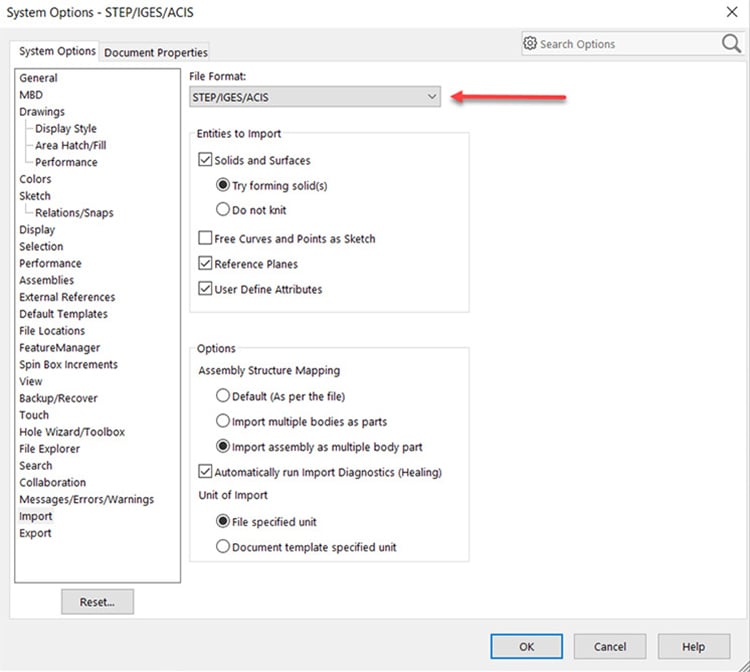Confirm settings with the OK button

[x=526, y=647]
